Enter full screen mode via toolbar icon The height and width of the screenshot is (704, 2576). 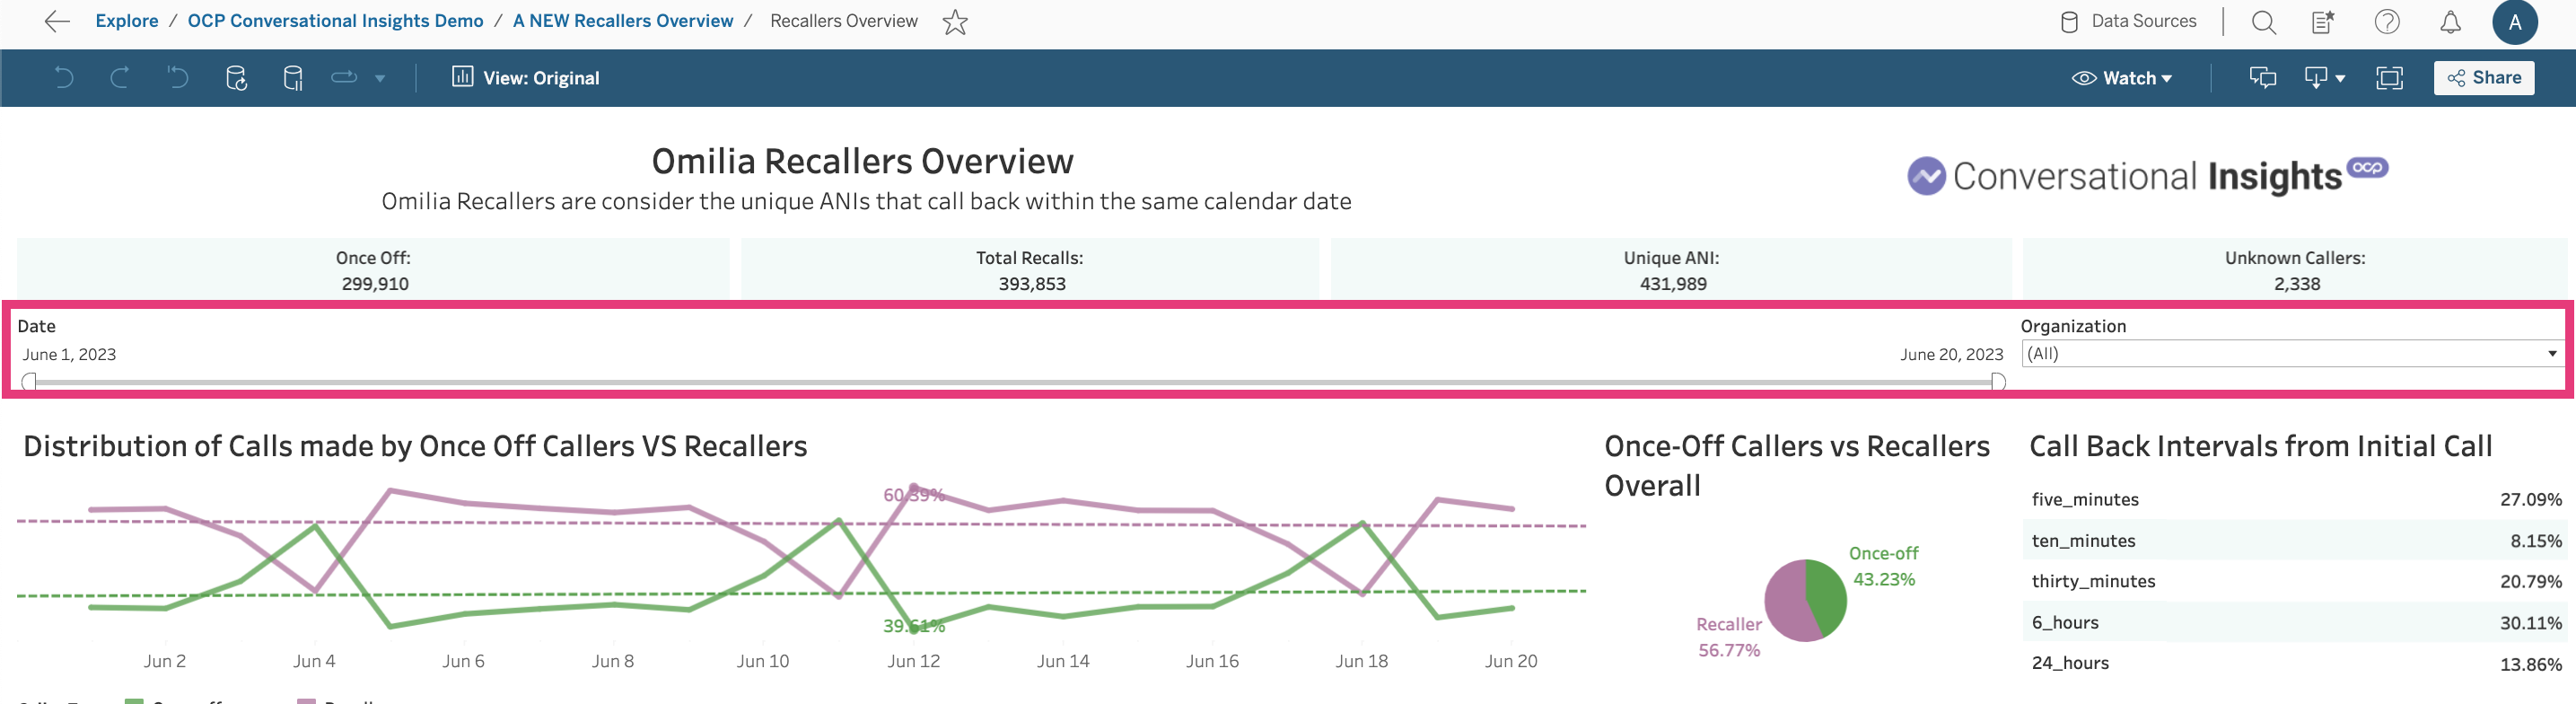click(x=2389, y=78)
